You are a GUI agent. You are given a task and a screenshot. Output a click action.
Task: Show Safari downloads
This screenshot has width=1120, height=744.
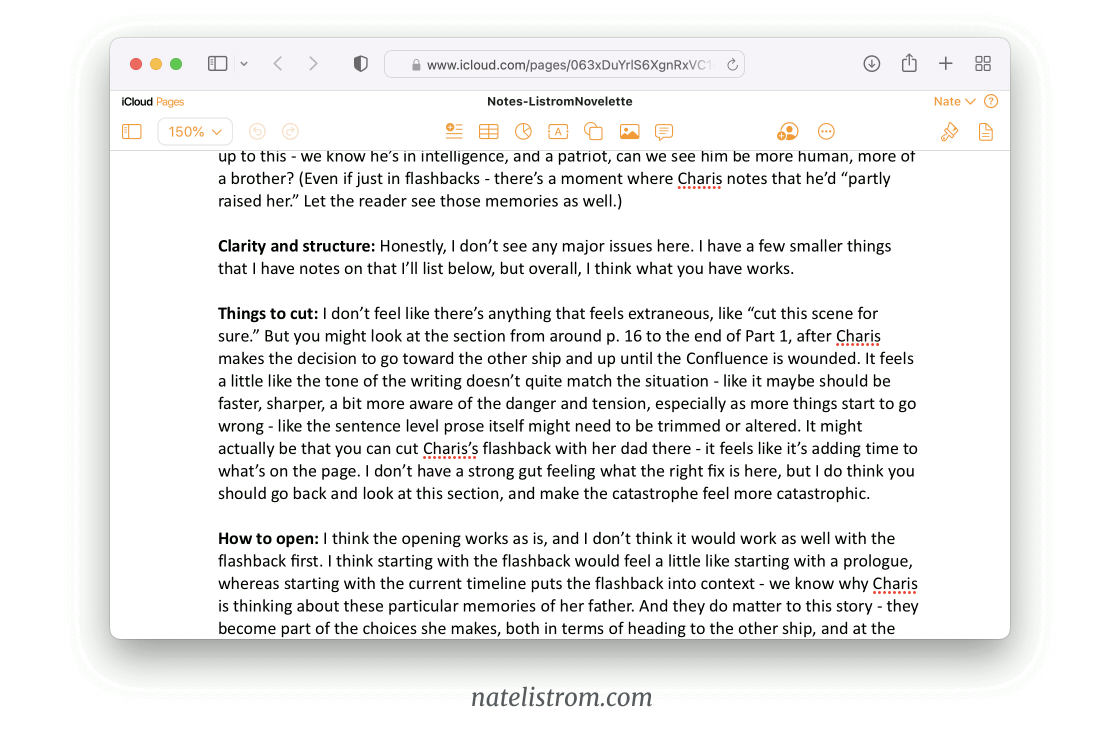click(x=871, y=64)
